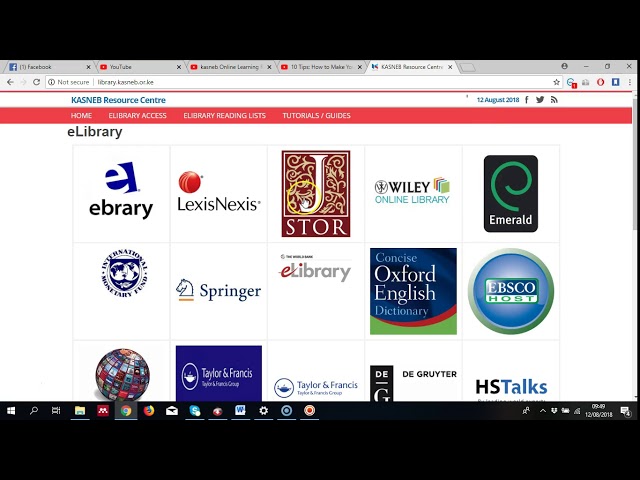The width and height of the screenshot is (640, 480).
Task: Switch to the Facebook browser tab
Action: (49, 67)
